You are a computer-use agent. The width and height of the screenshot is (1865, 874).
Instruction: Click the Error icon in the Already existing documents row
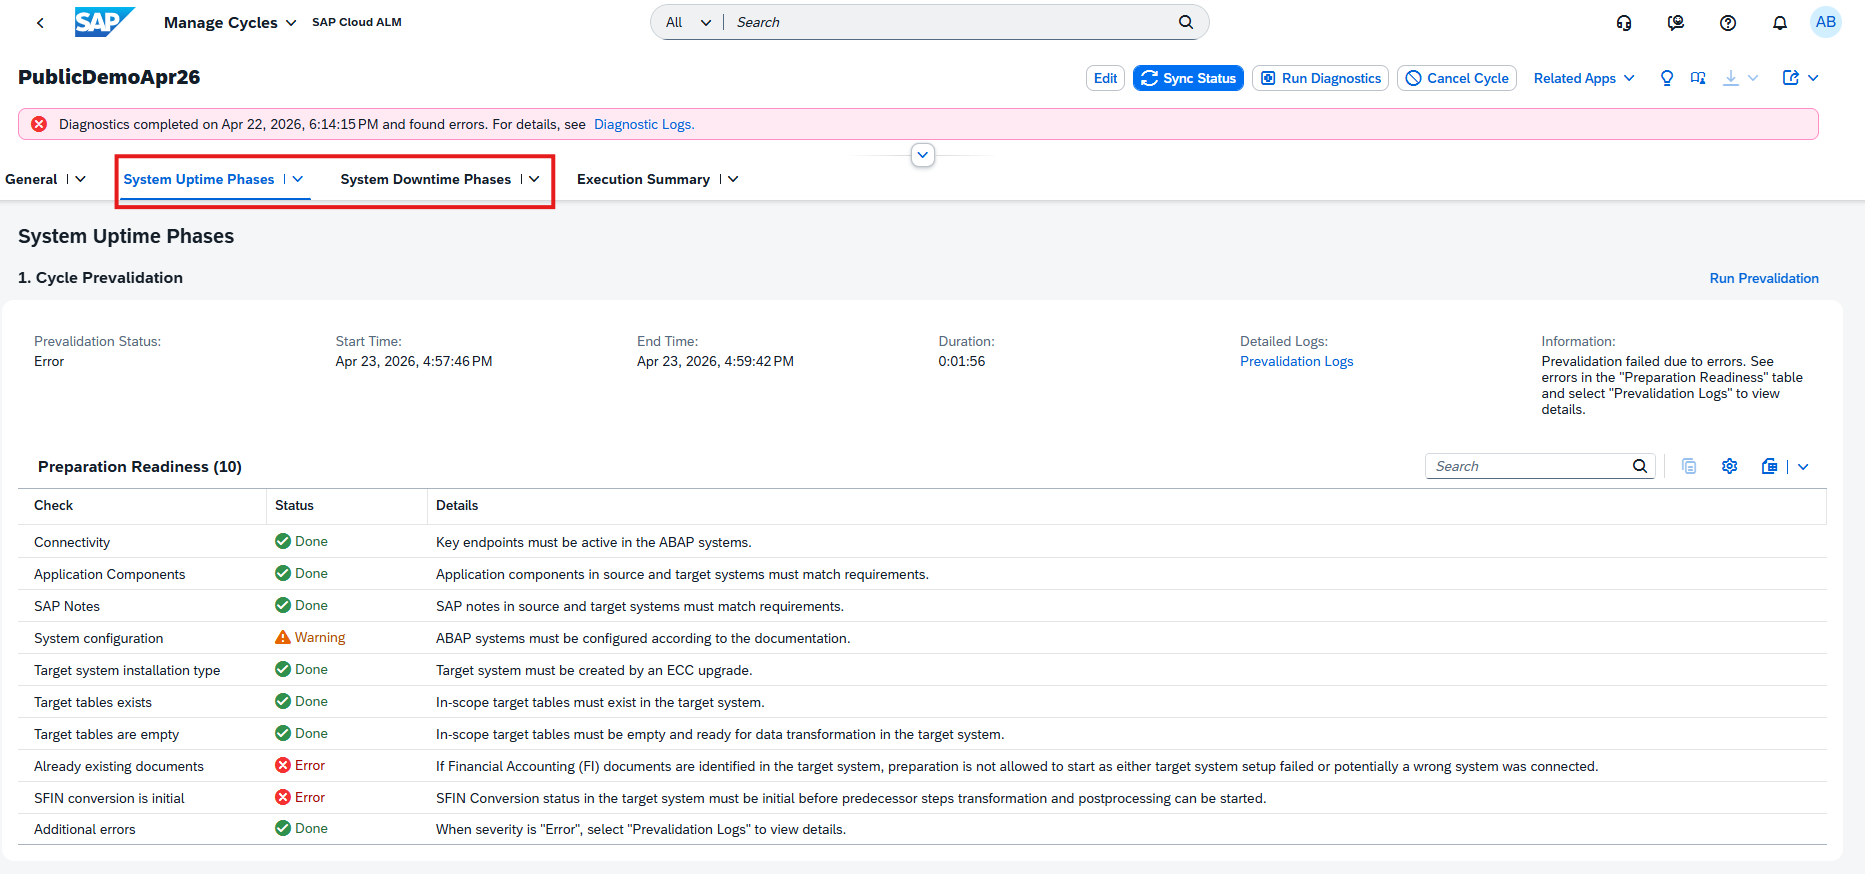283,765
